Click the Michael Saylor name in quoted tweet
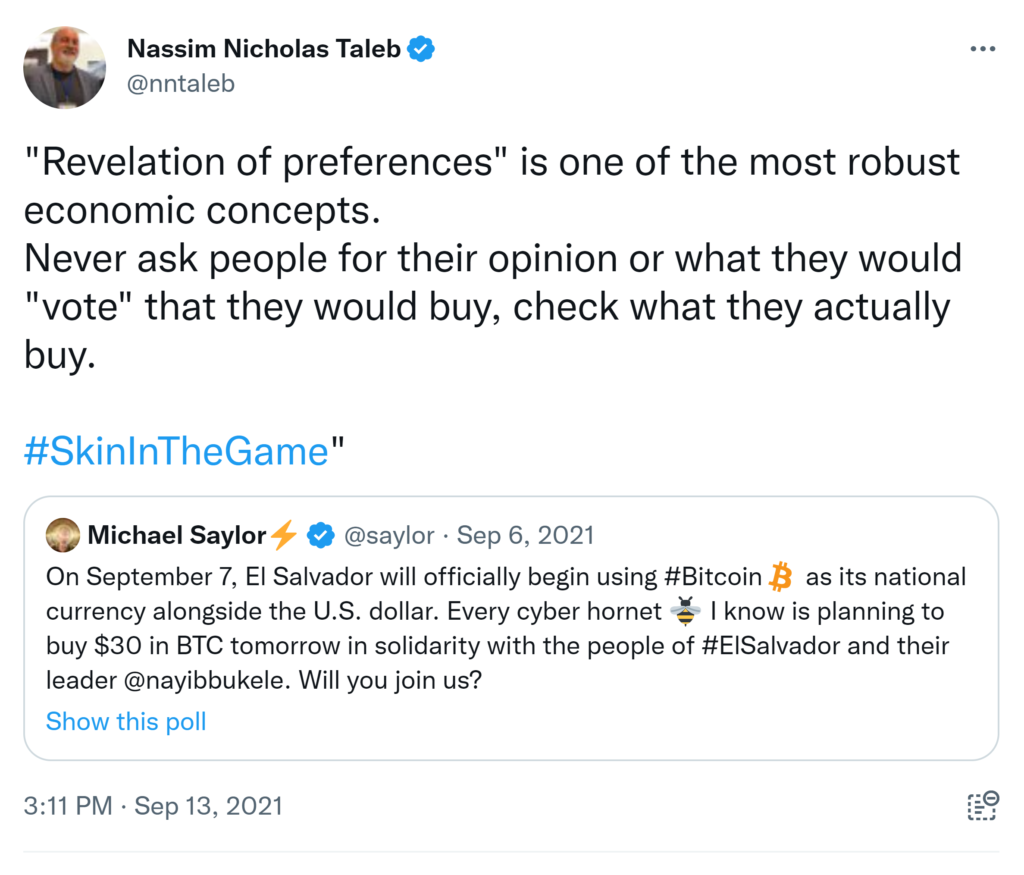 click(176, 535)
